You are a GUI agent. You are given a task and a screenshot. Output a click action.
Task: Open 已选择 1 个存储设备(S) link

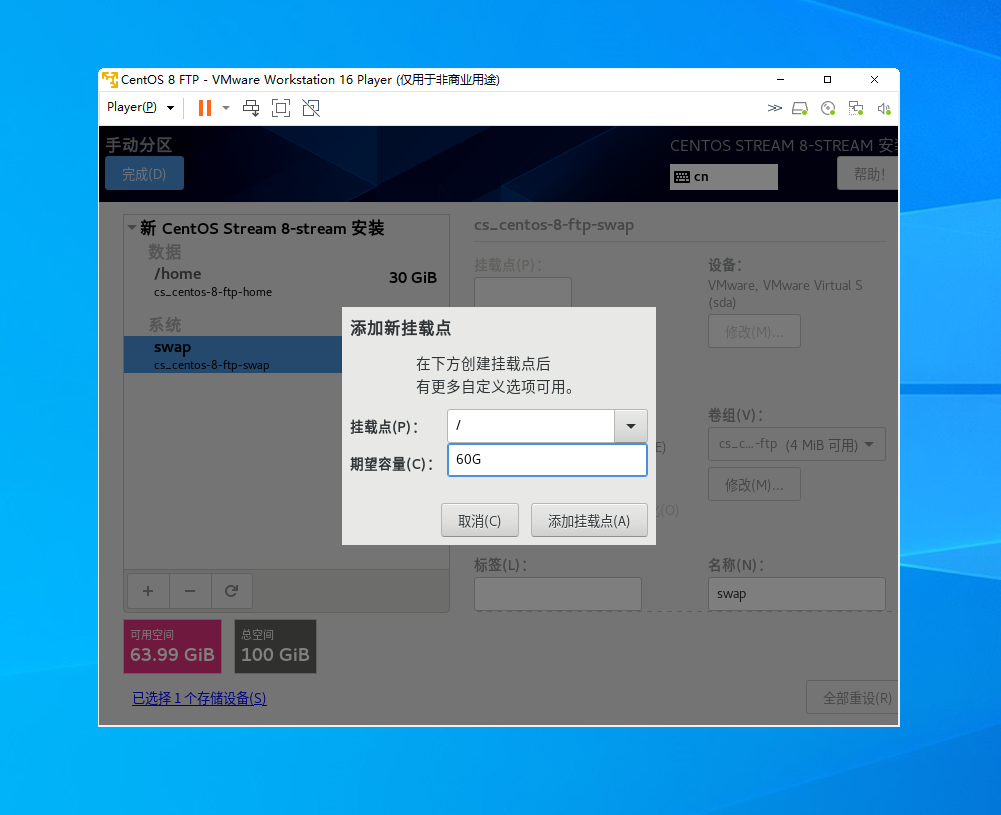click(x=199, y=698)
